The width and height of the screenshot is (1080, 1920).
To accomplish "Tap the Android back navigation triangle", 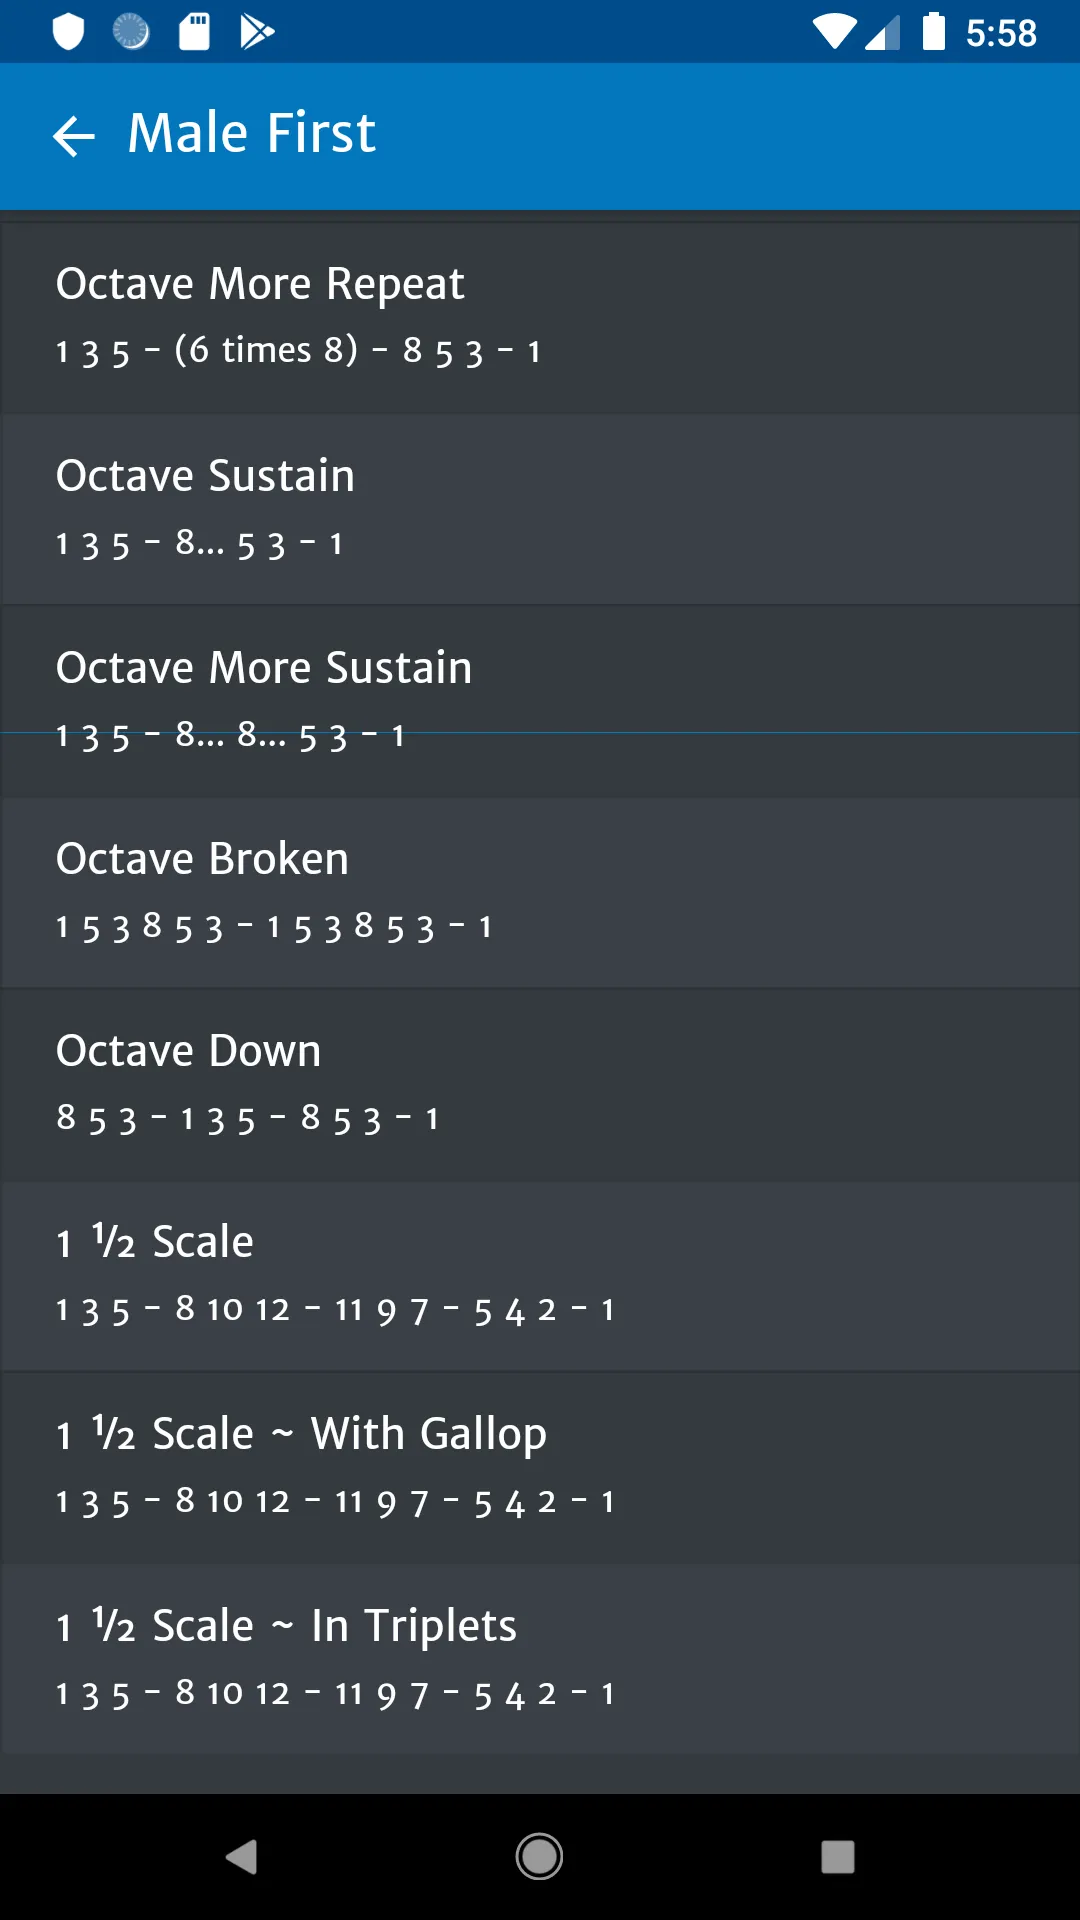I will pos(241,1857).
